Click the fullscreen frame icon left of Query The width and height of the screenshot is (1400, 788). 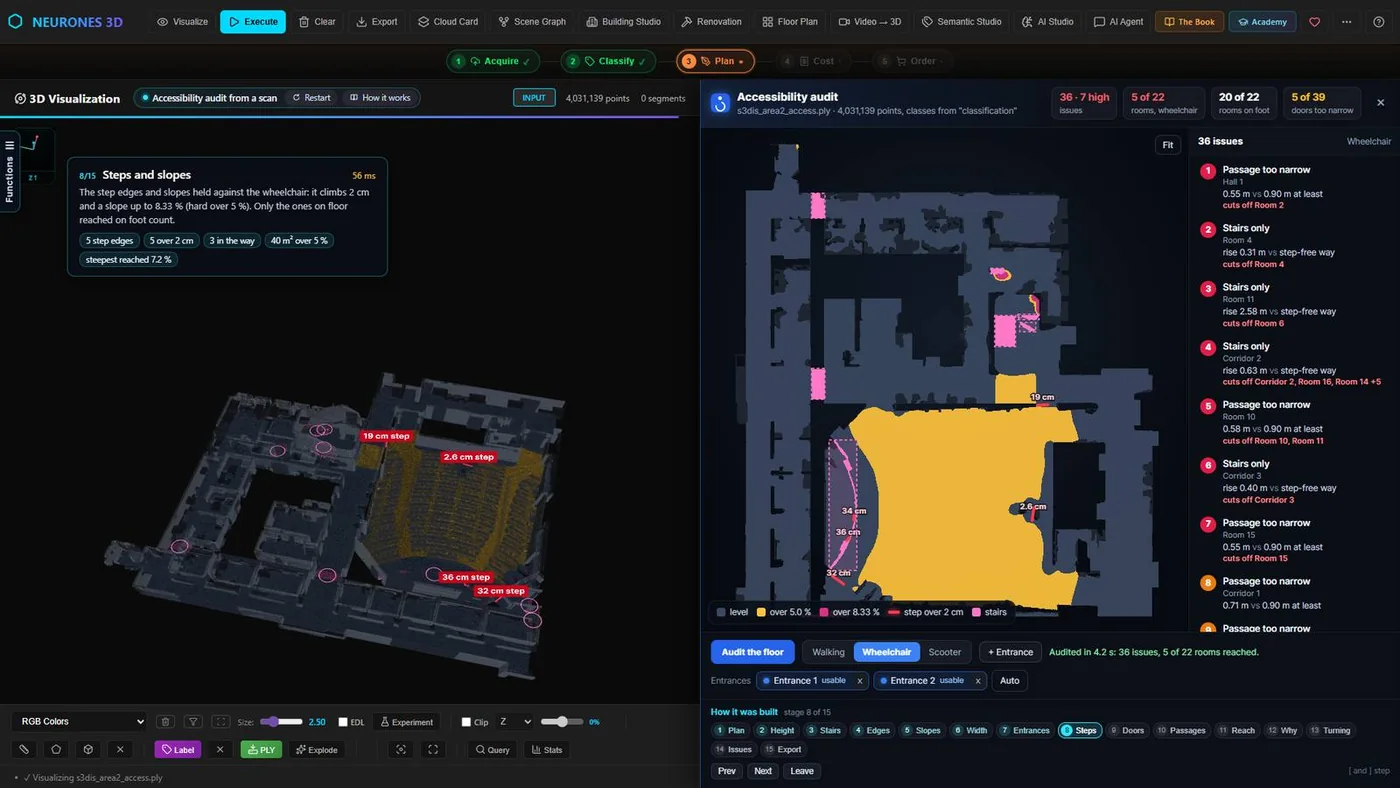(433, 749)
